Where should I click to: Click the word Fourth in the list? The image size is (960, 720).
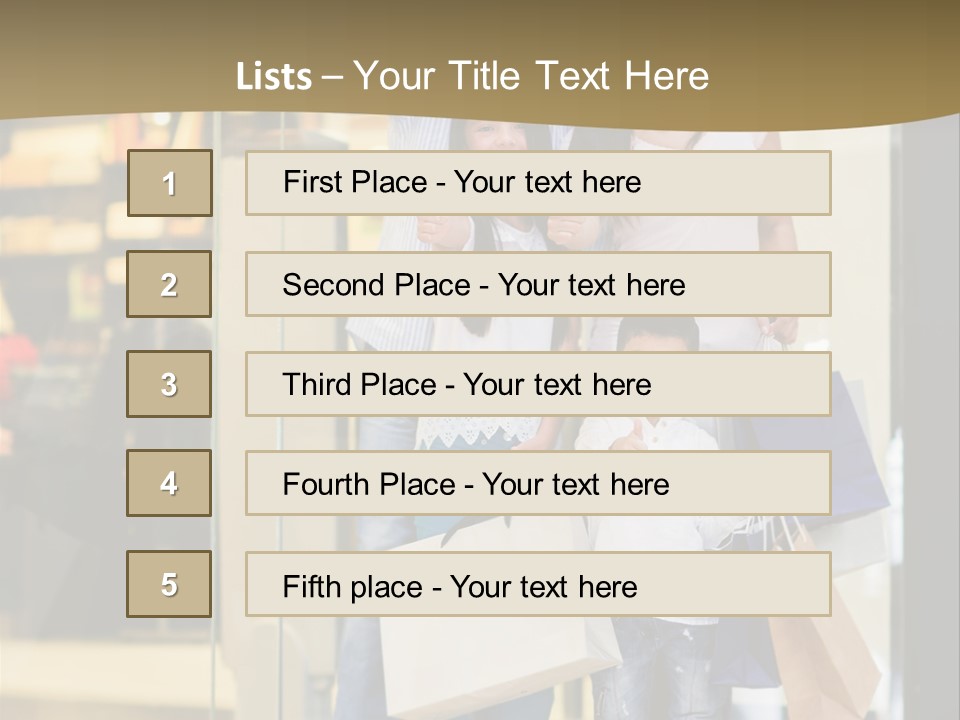click(x=325, y=484)
